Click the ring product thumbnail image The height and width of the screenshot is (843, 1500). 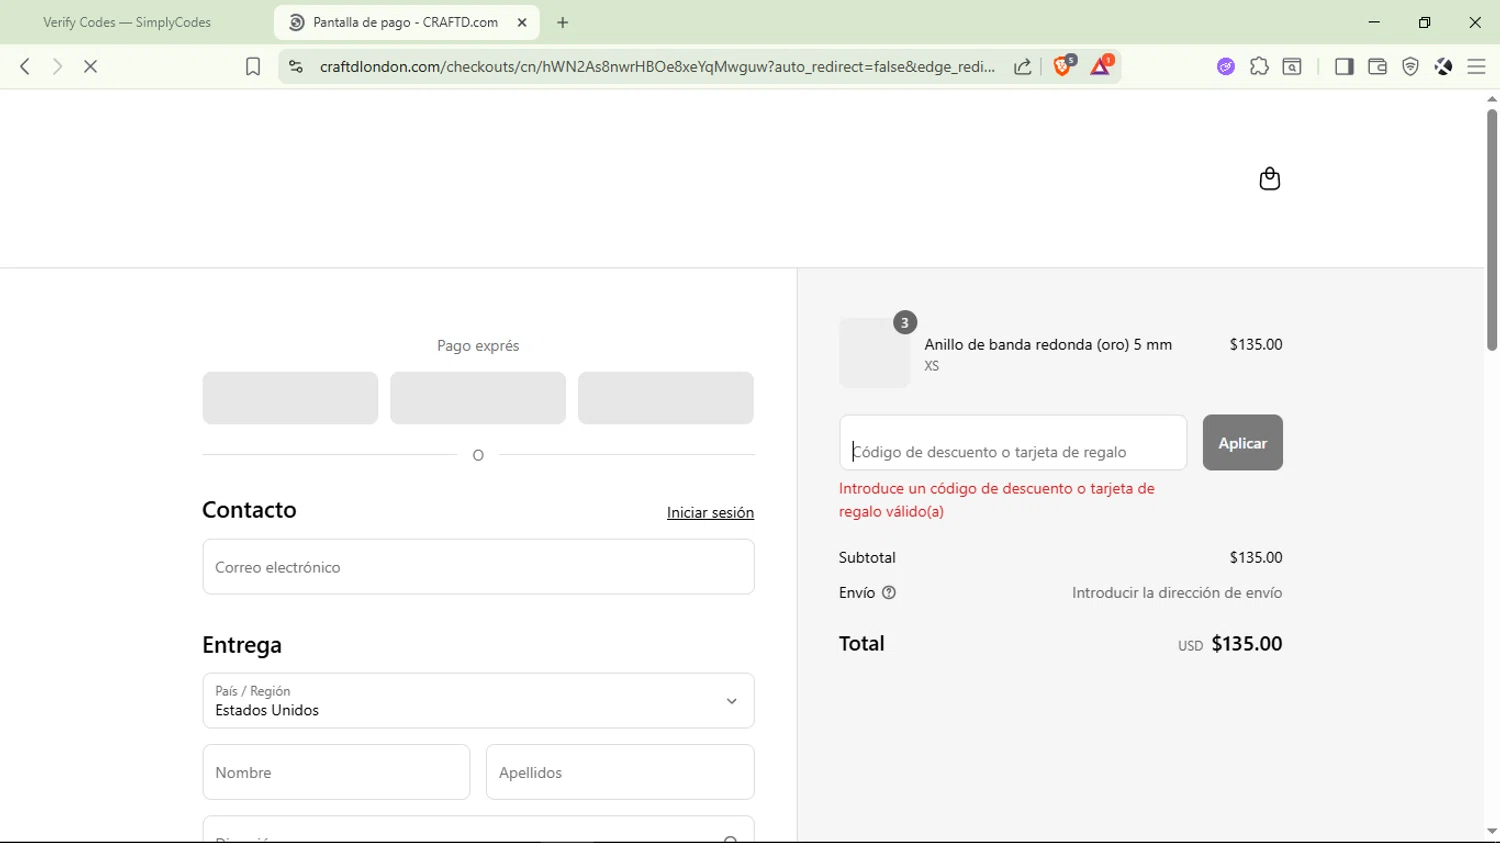(874, 353)
